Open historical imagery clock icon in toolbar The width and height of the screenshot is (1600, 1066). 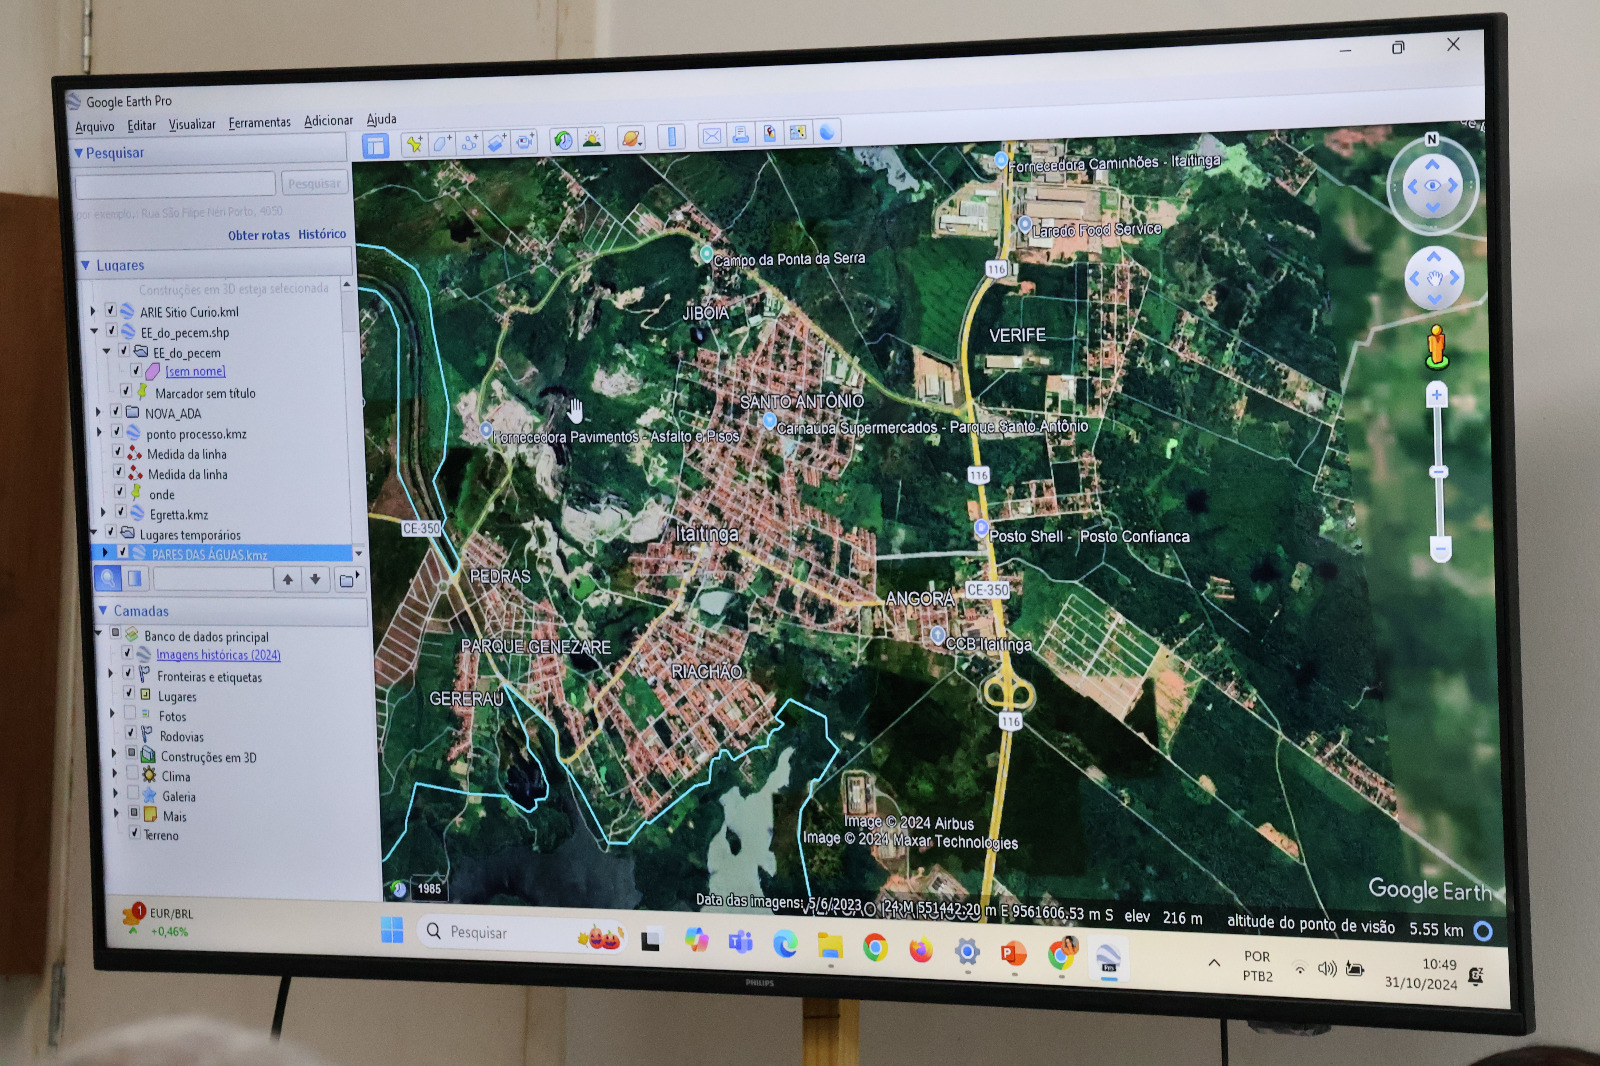pyautogui.click(x=563, y=140)
